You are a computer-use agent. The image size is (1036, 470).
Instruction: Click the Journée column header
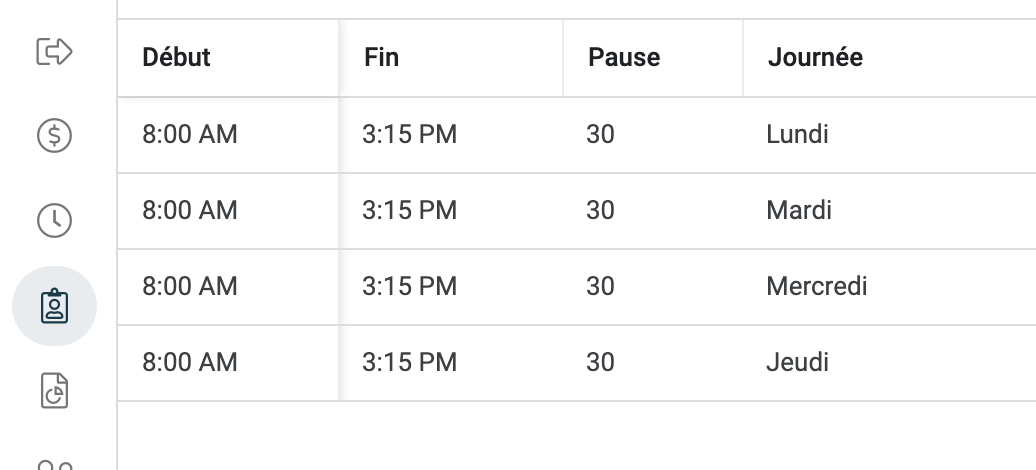point(815,57)
